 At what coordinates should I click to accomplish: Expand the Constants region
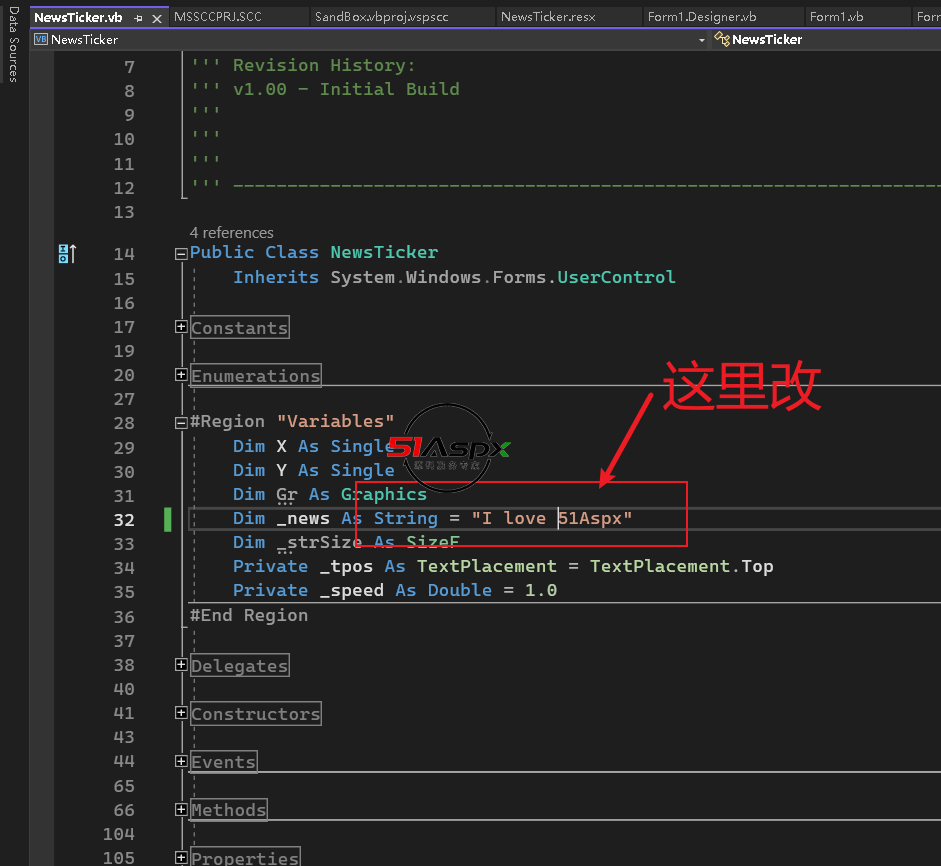coord(181,327)
